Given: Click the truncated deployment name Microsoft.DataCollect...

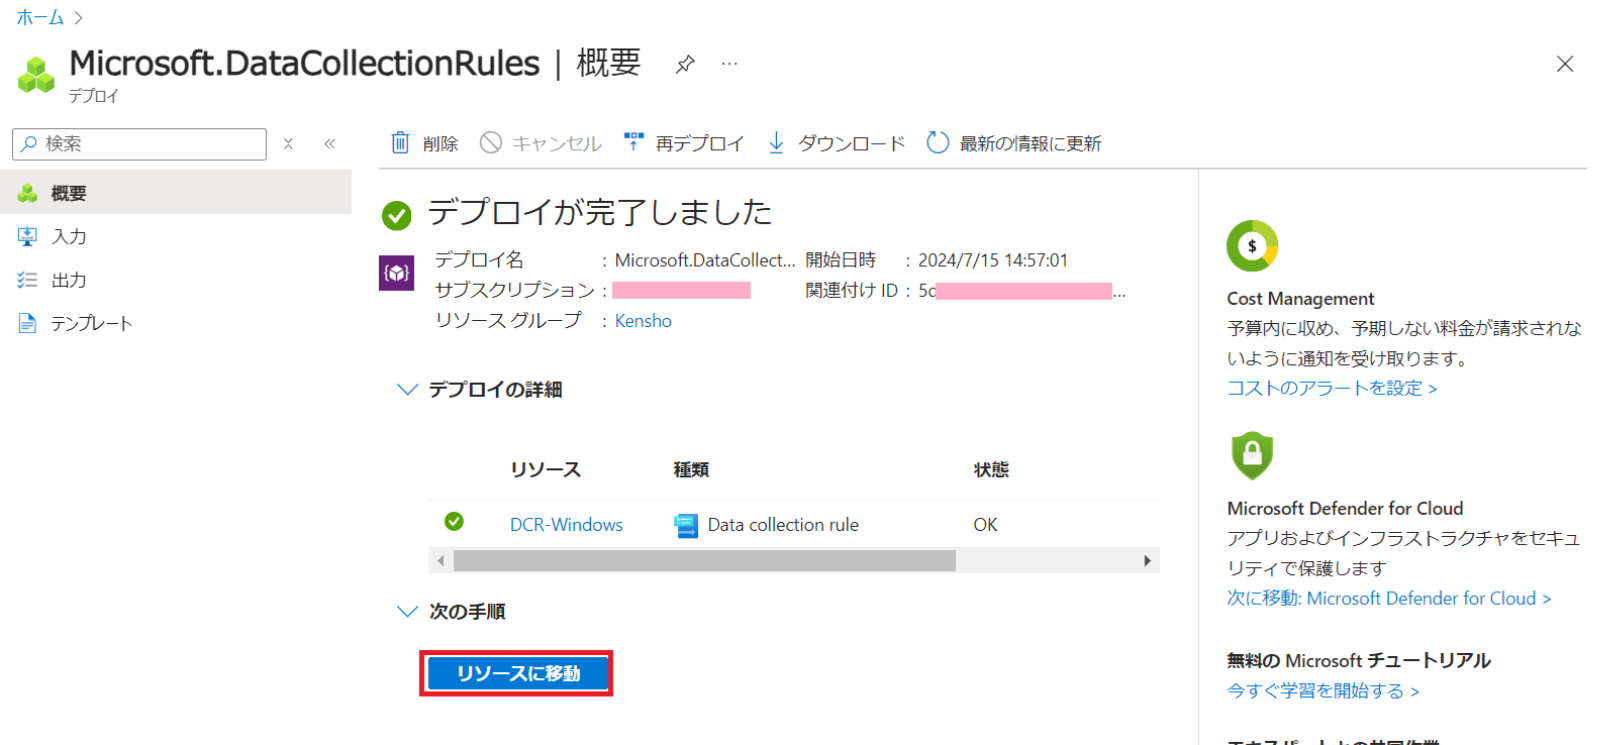Looking at the screenshot, I should click(x=704, y=260).
